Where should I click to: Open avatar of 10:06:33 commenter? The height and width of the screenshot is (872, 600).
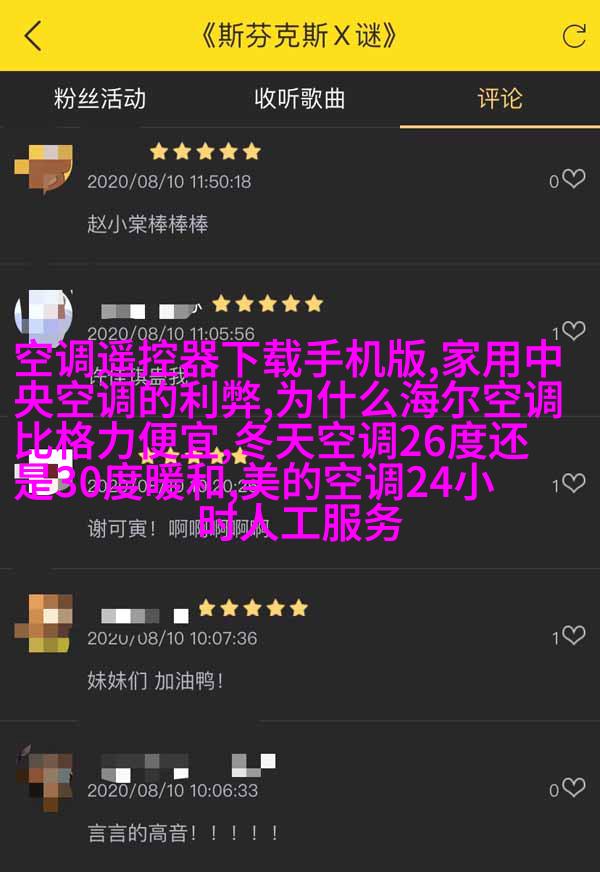(44, 777)
